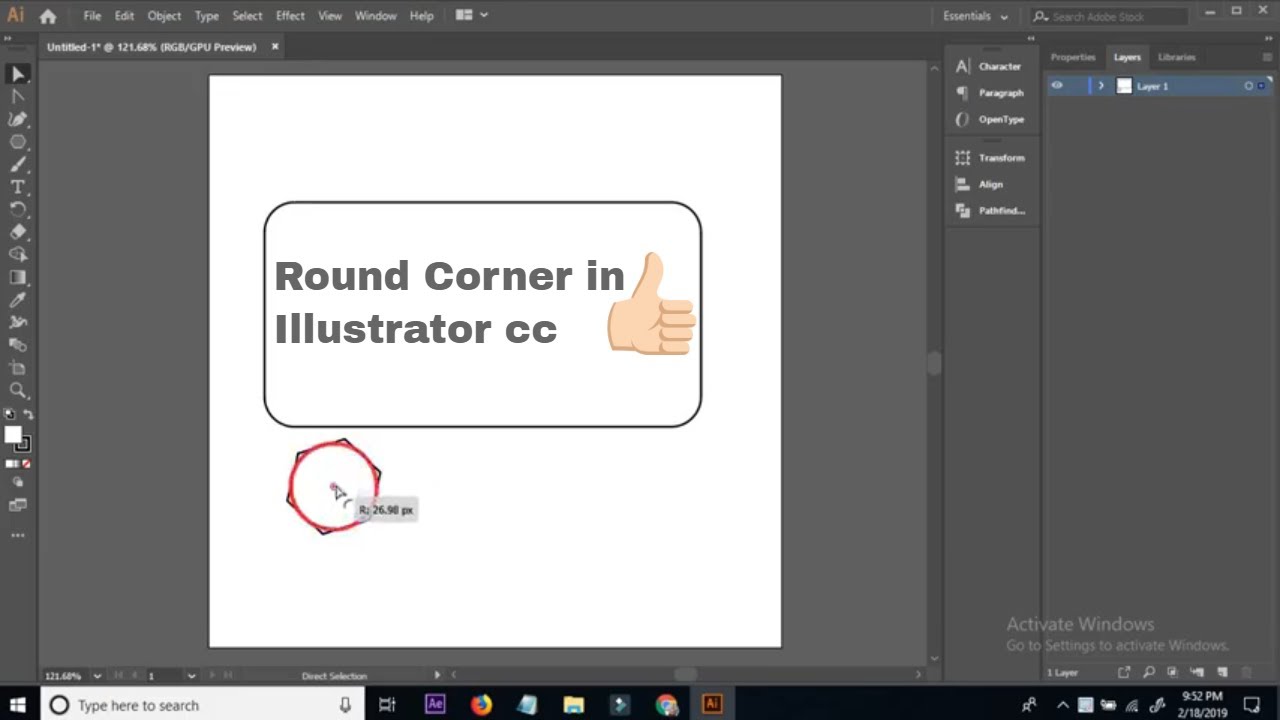Locate object using Layers panel magnifier
Screen dimensions: 1280x720
[x=1149, y=673]
